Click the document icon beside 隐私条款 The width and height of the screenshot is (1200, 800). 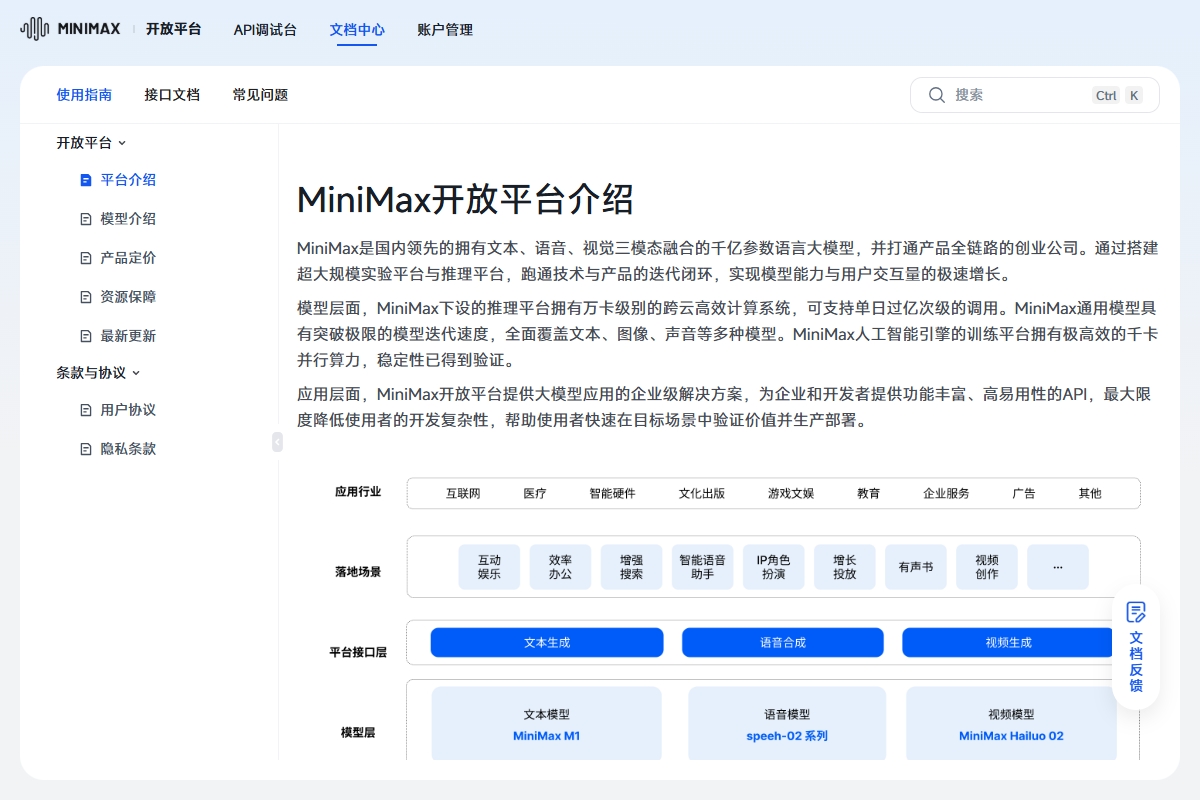[85, 448]
